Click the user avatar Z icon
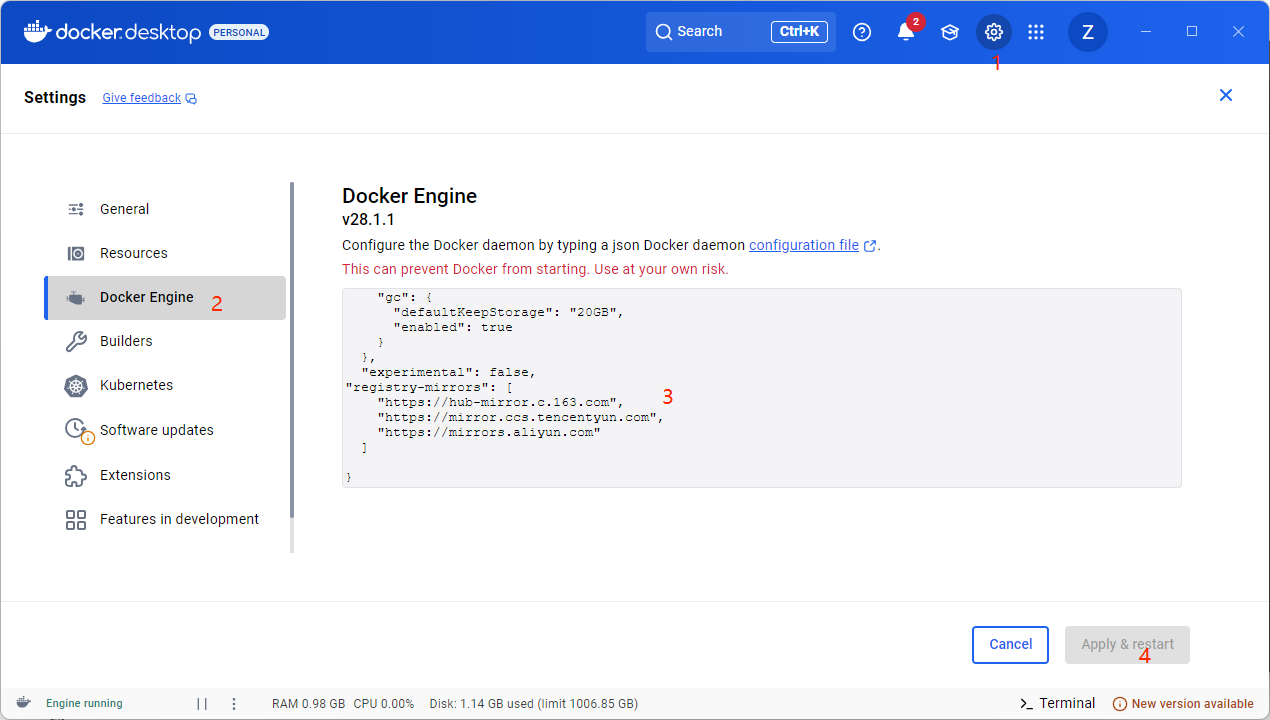 tap(1087, 32)
